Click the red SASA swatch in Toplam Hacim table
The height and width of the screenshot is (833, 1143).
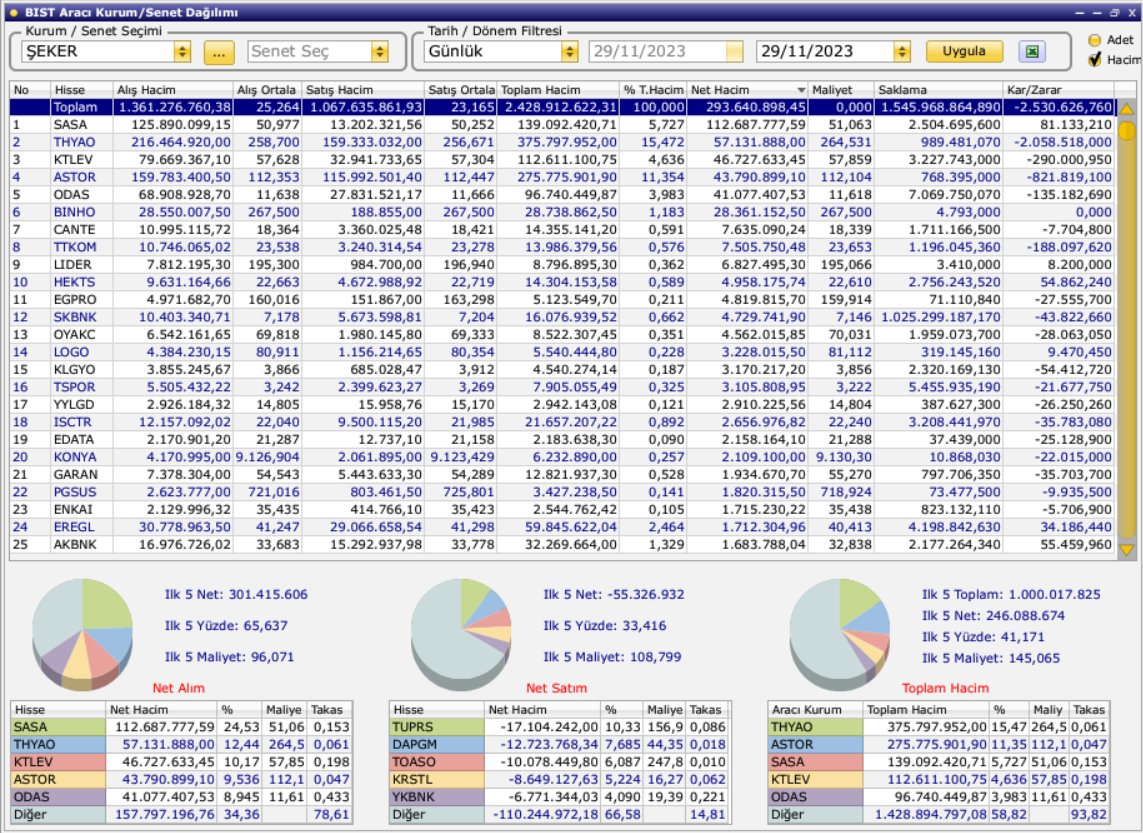[816, 762]
